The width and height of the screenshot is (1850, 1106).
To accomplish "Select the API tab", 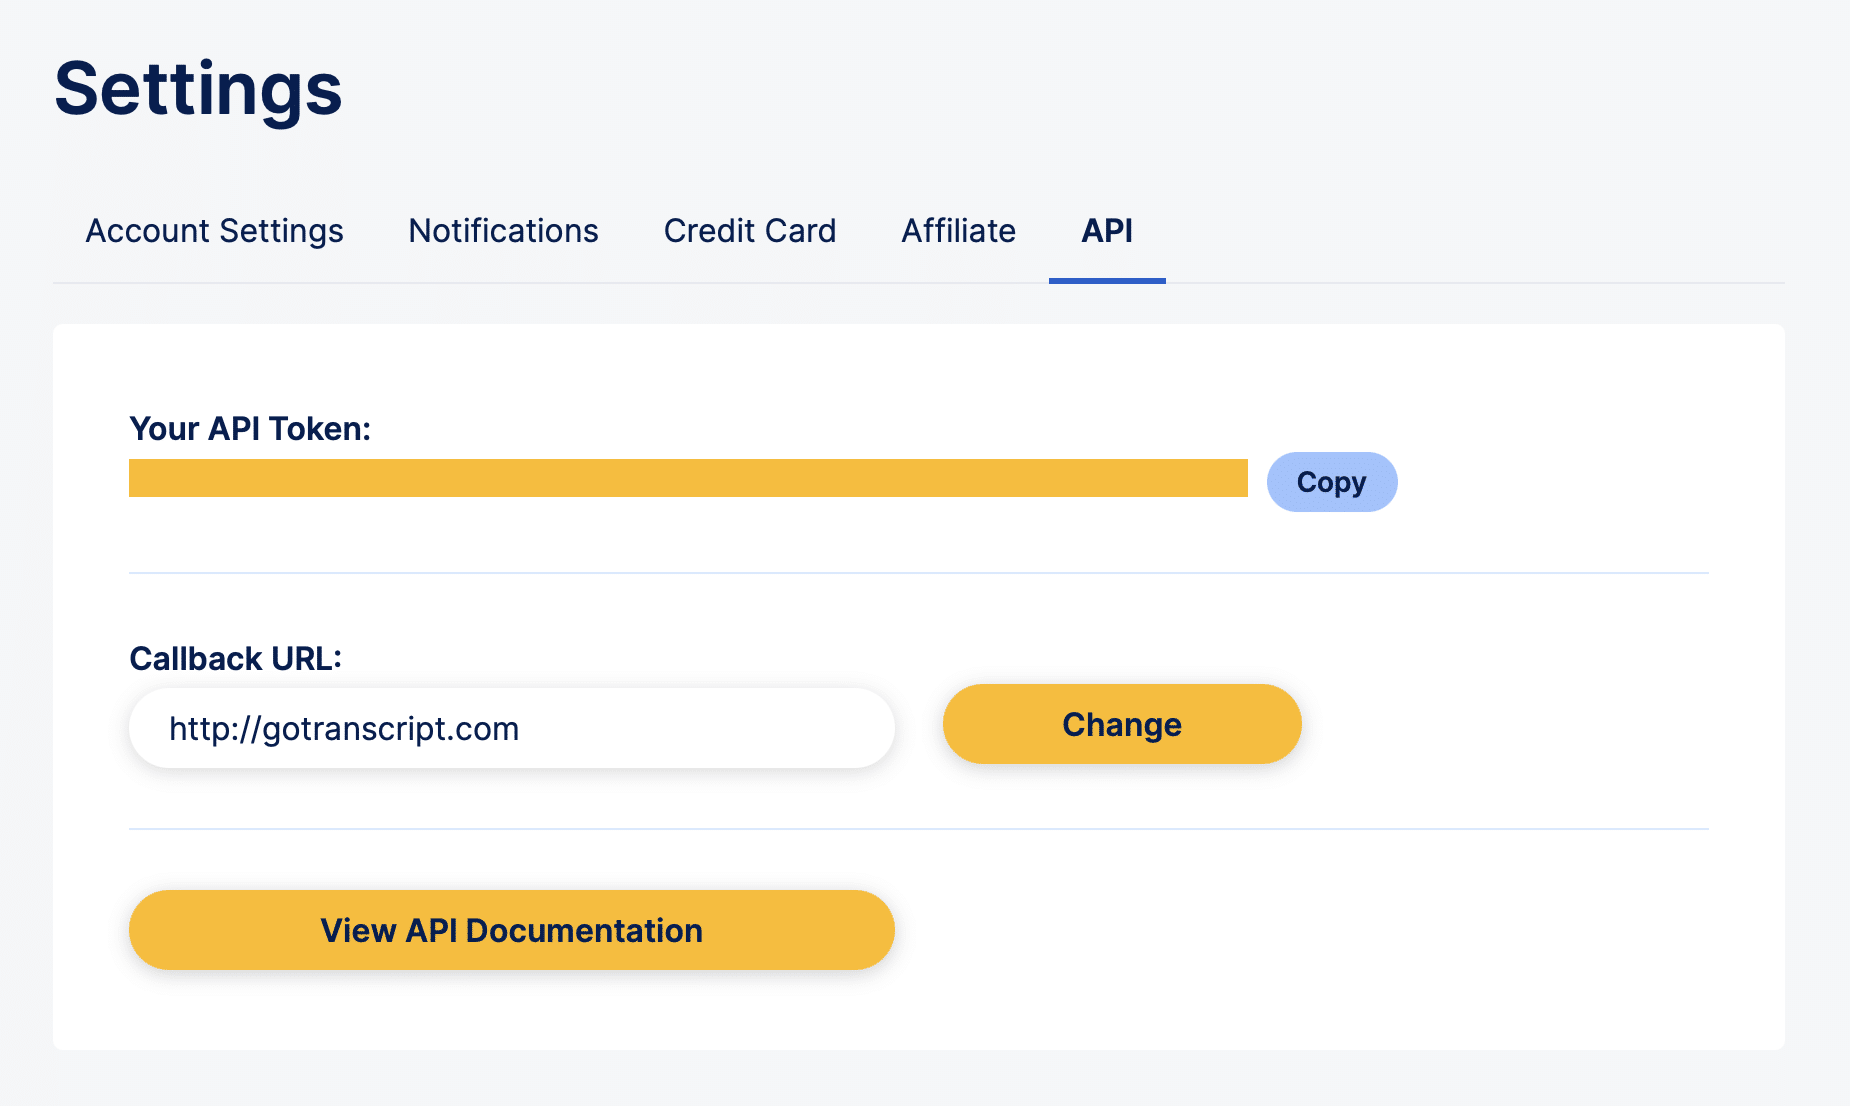I will [1106, 231].
